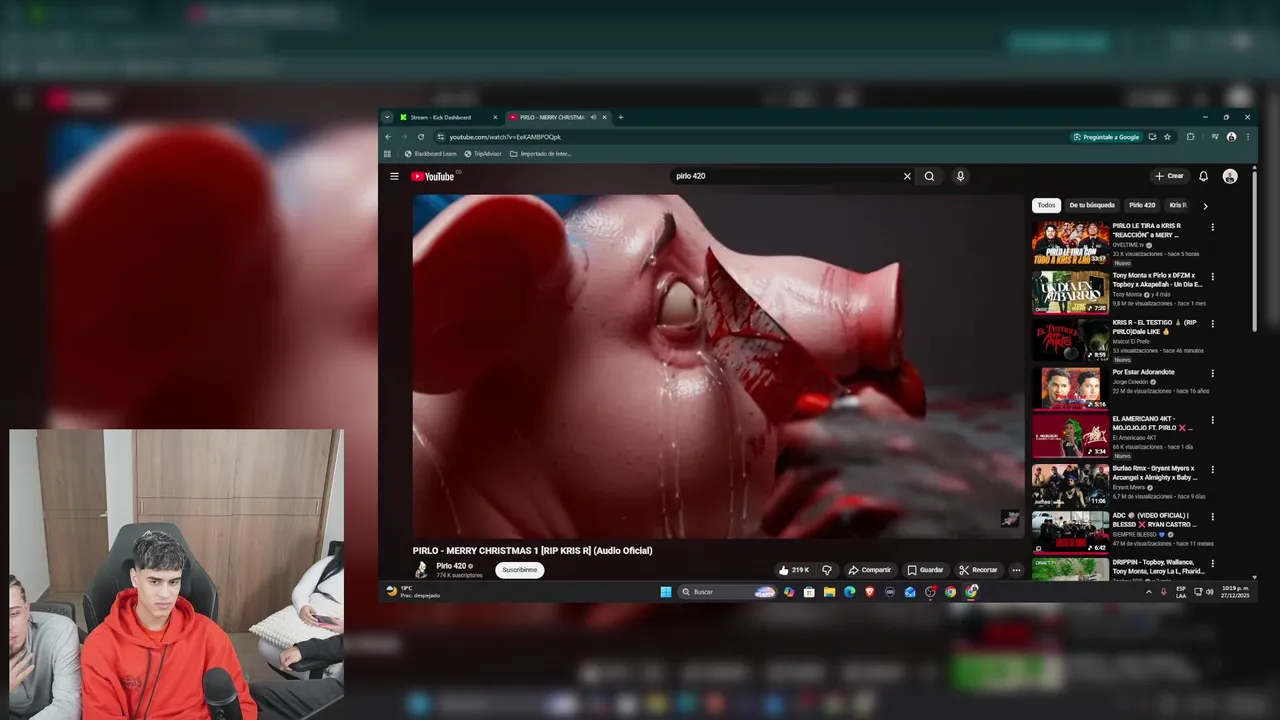Image resolution: width=1280 pixels, height=720 pixels.
Task: Bookmark this page with the star icon
Action: coord(1167,137)
